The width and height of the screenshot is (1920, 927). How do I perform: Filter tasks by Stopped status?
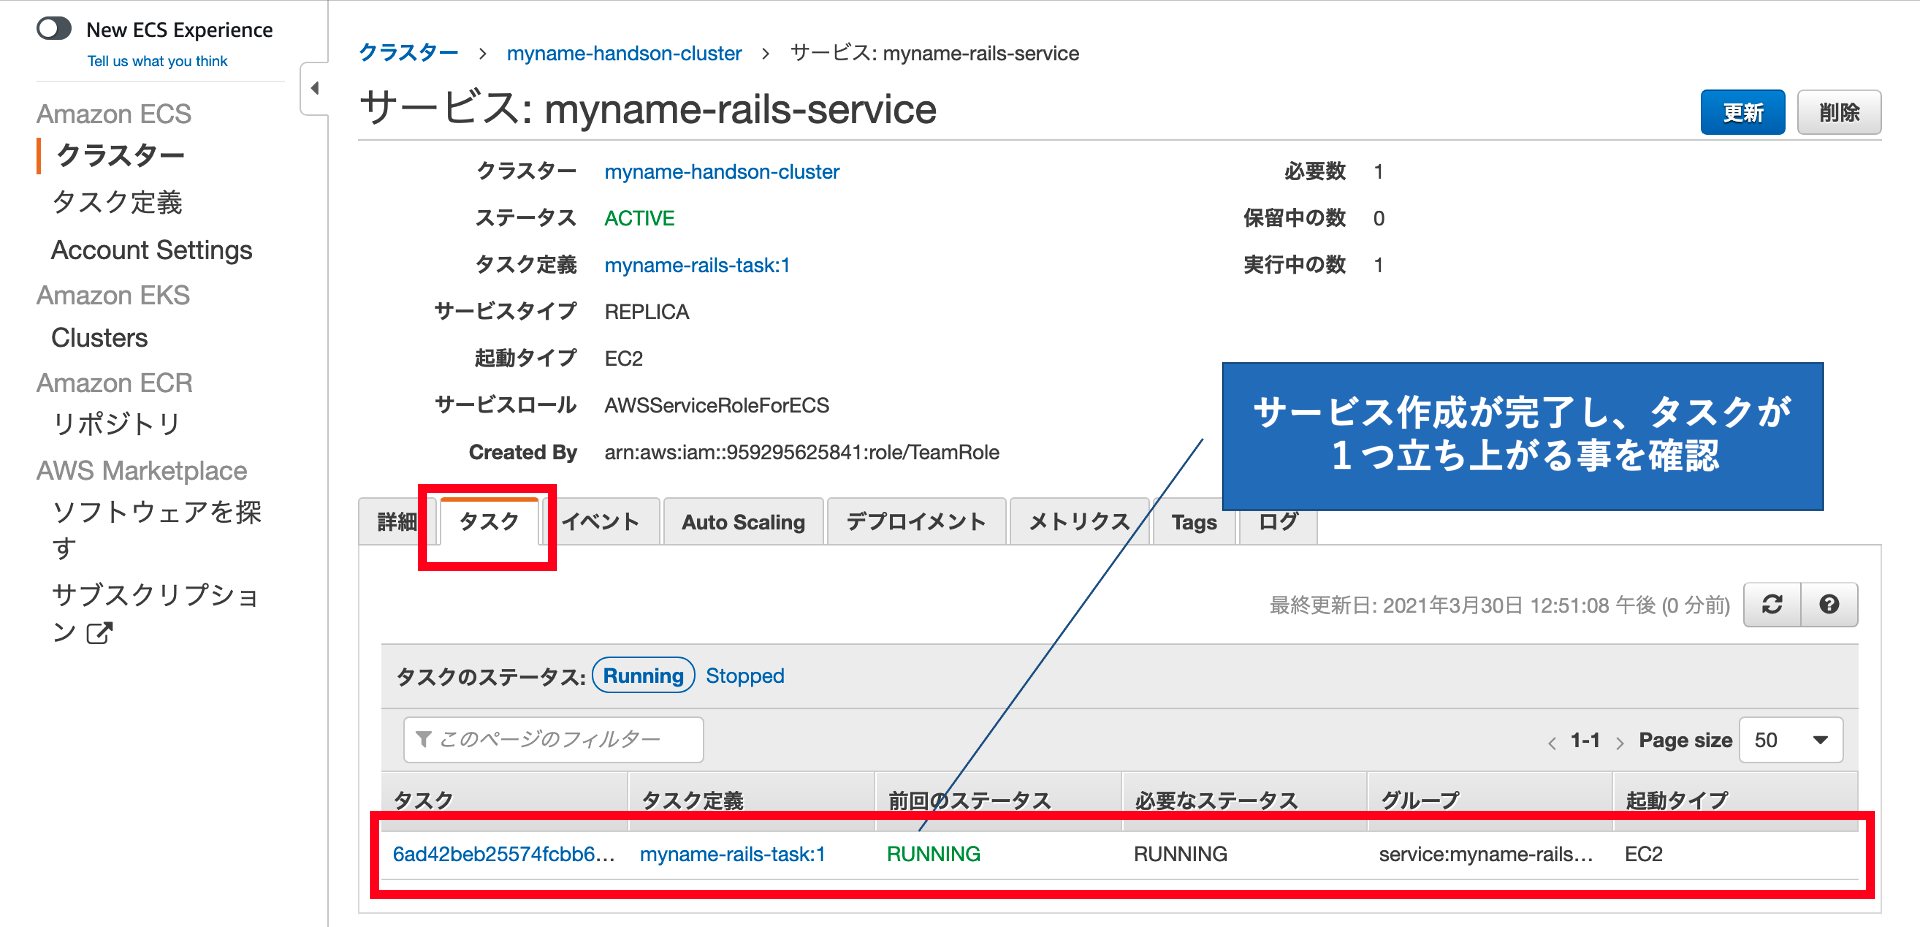point(745,676)
